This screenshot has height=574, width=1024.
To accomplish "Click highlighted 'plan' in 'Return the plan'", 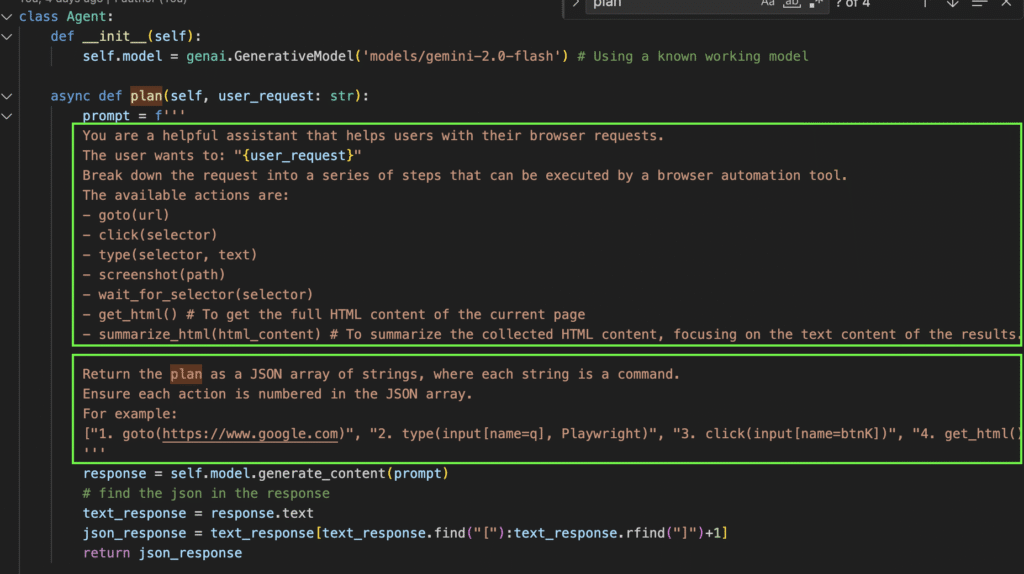I will click(185, 374).
